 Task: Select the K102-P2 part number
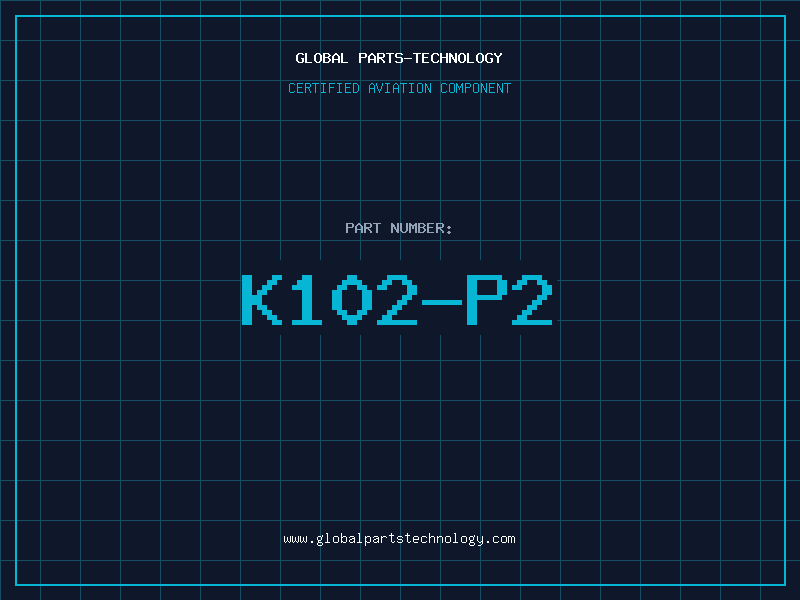(397, 299)
